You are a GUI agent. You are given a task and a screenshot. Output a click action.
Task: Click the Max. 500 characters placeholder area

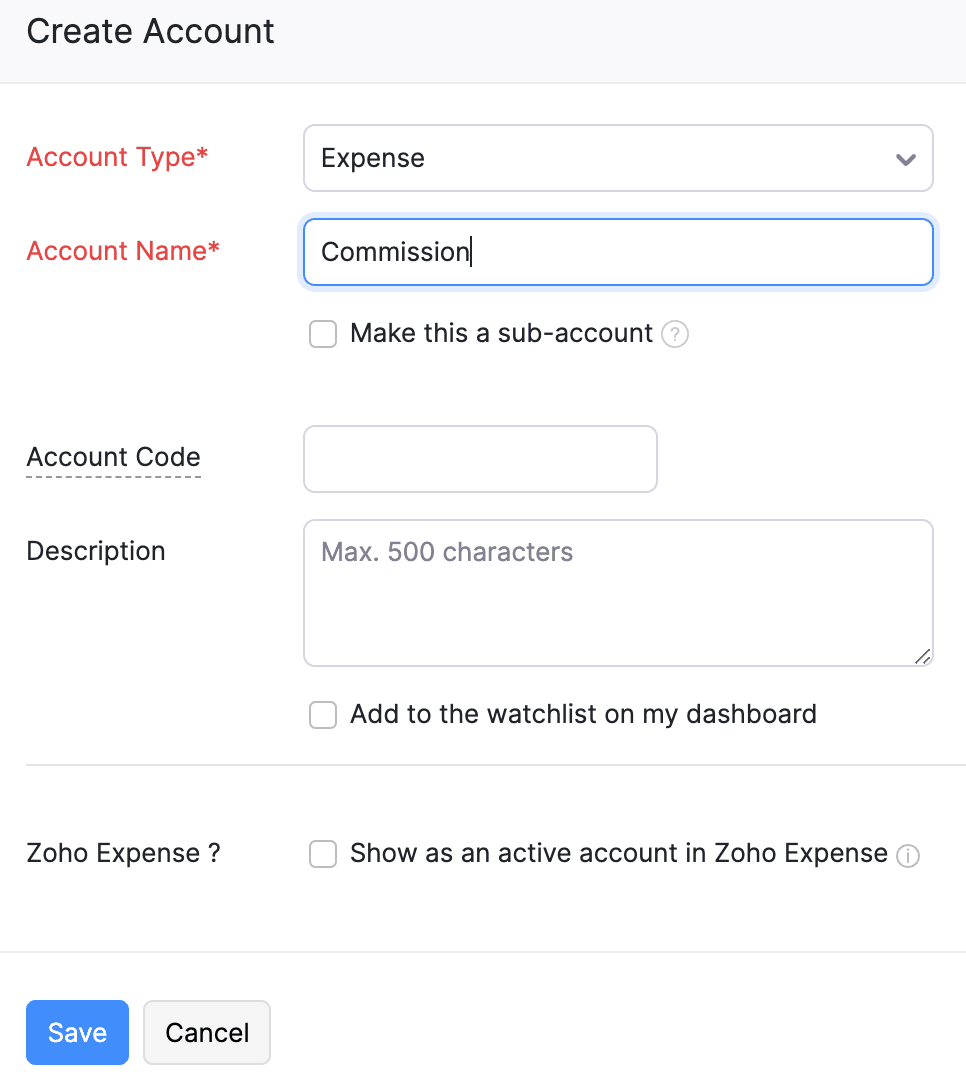(446, 551)
